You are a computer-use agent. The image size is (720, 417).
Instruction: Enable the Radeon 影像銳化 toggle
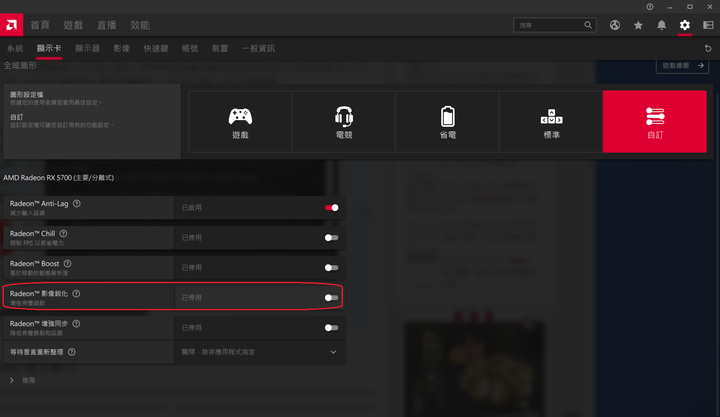click(x=332, y=298)
